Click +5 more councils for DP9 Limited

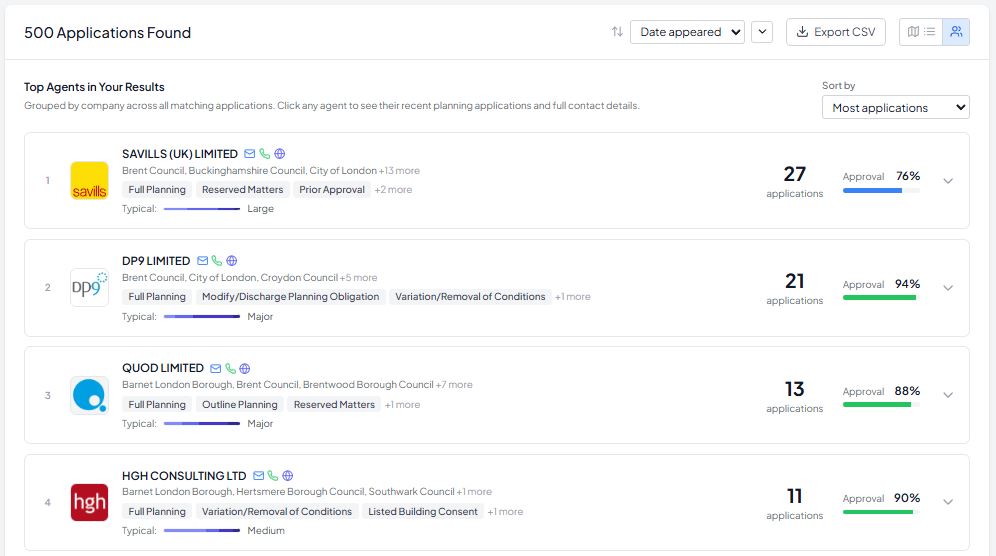point(358,278)
